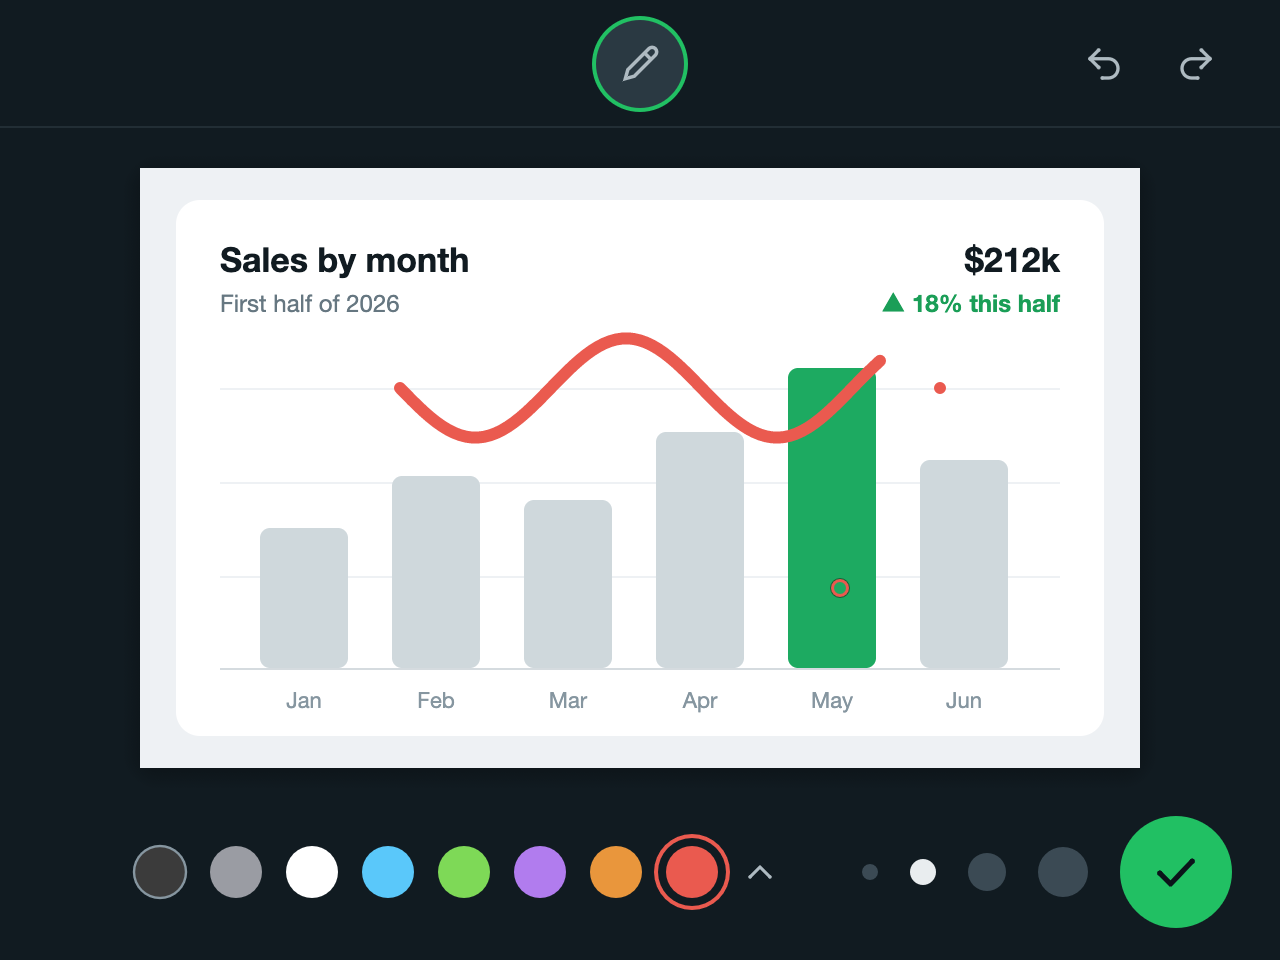Switch to the orange color swatch
The height and width of the screenshot is (960, 1280).
(616, 872)
